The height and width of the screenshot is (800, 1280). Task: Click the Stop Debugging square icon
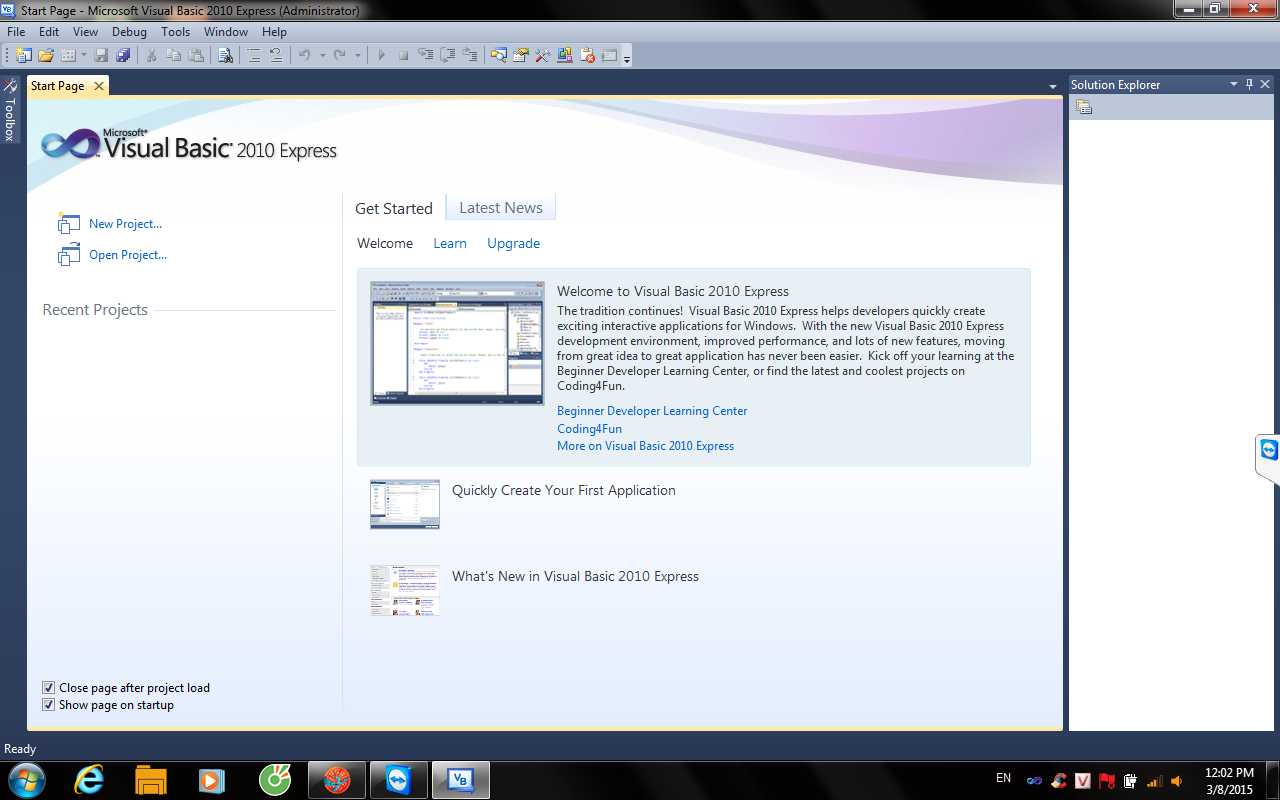click(403, 55)
